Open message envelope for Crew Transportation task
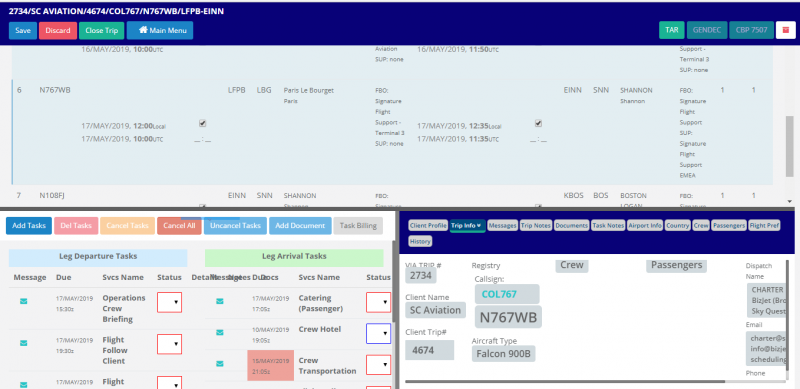800x389 pixels. click(220, 363)
